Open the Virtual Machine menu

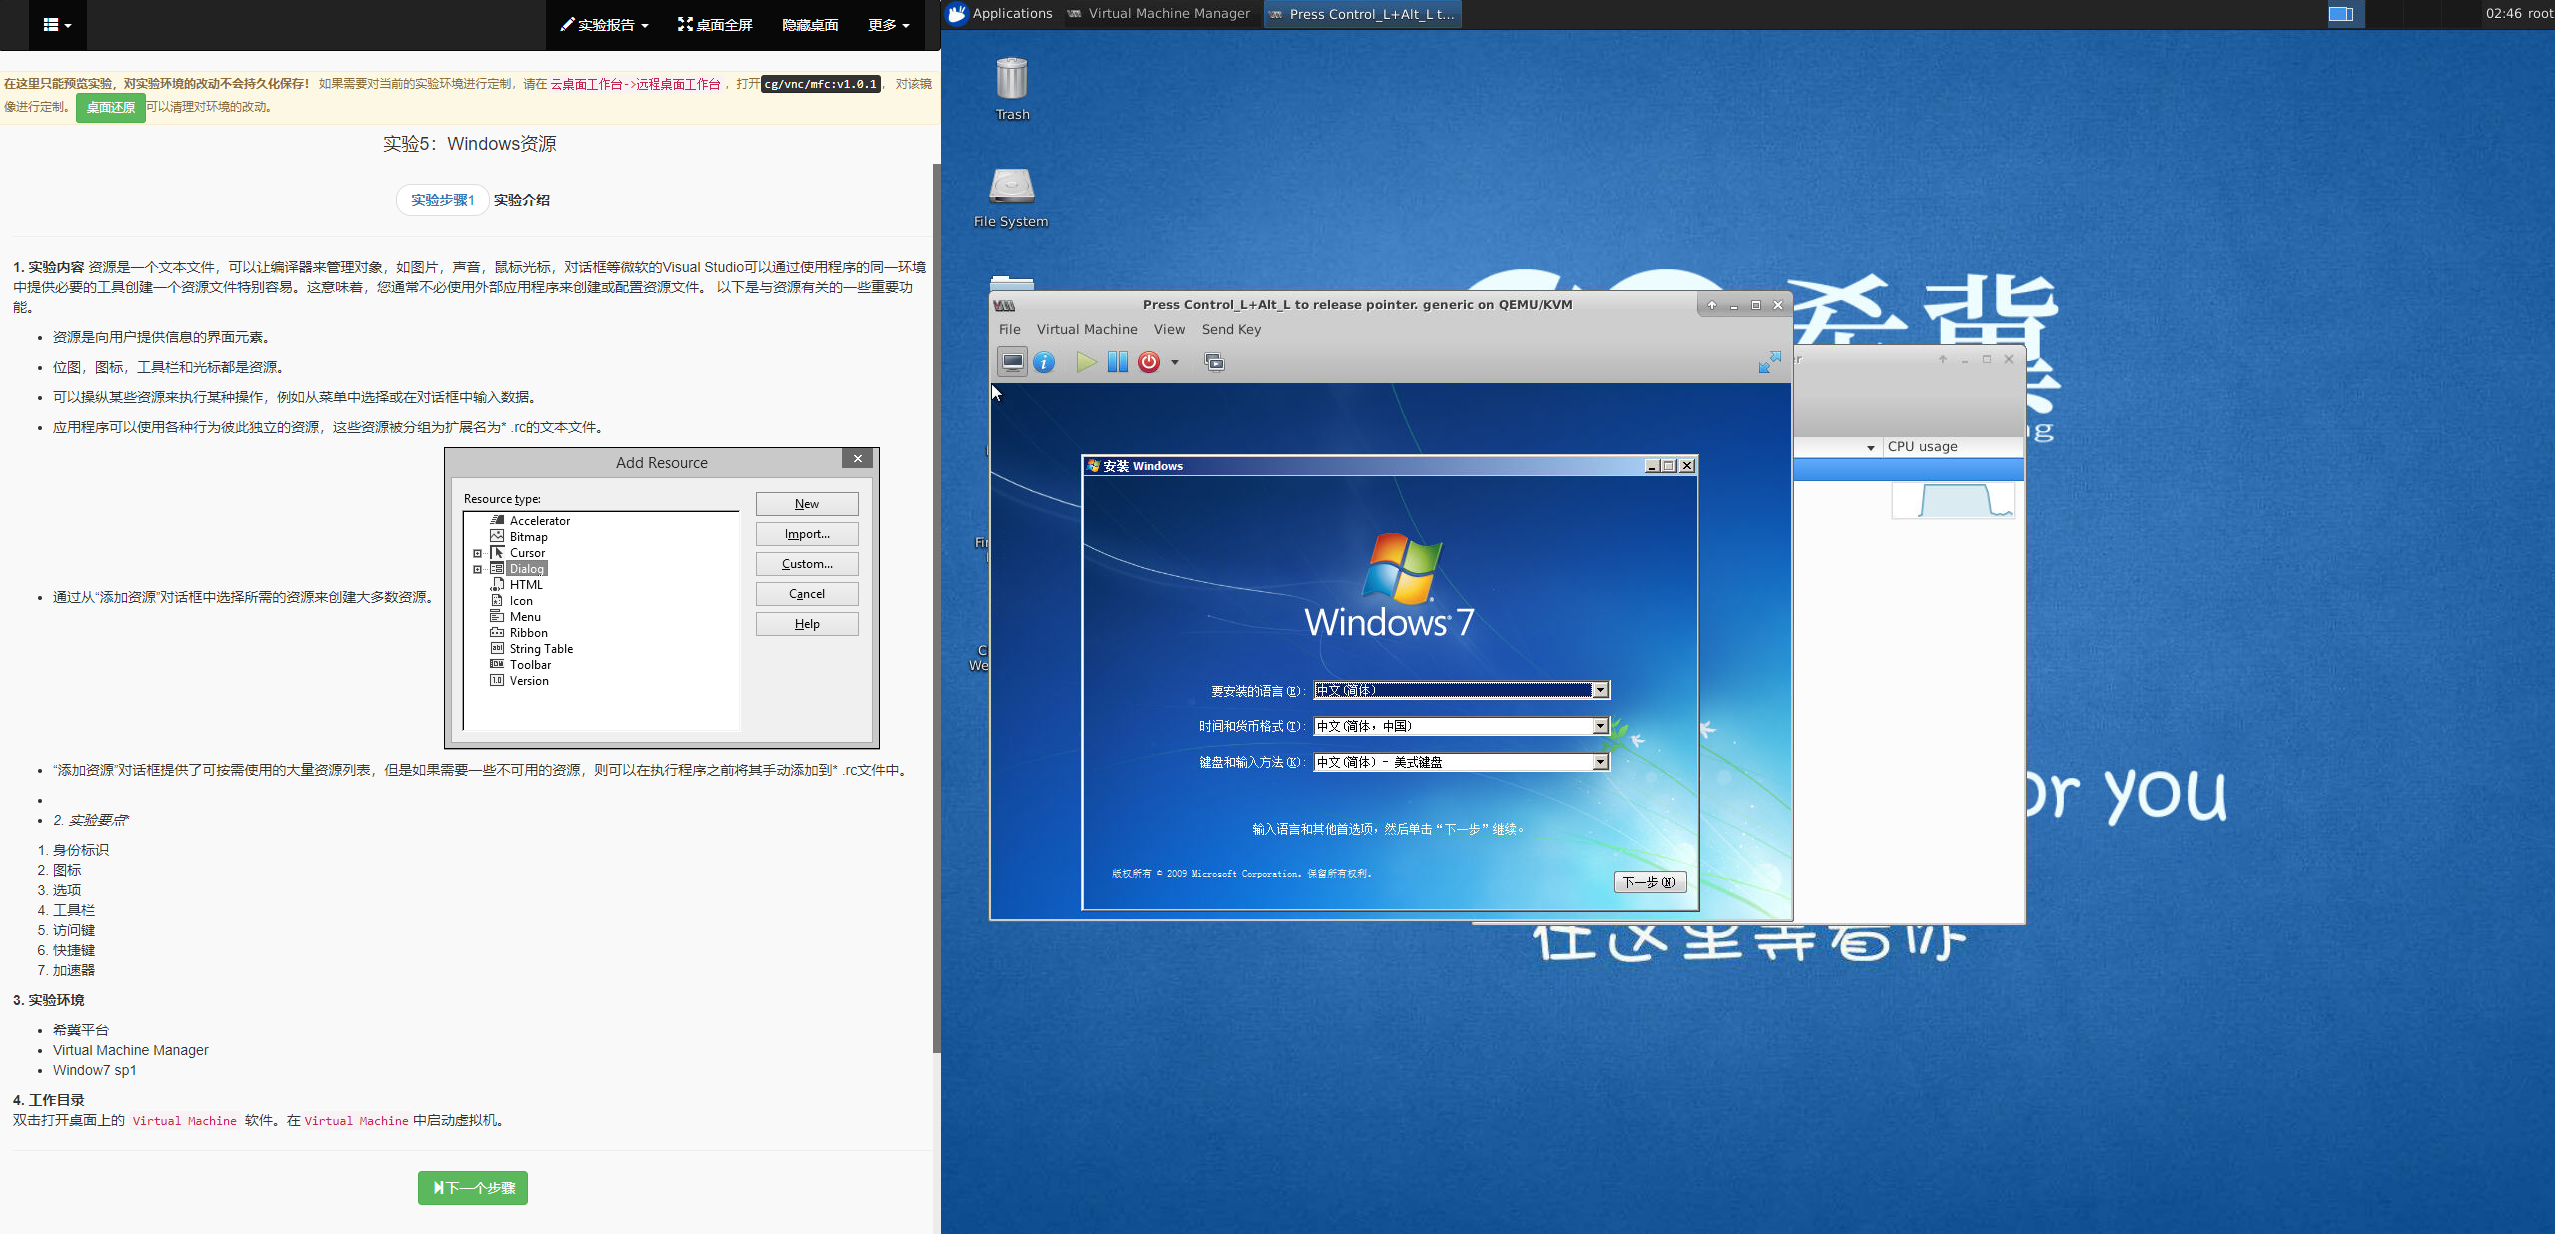(x=1087, y=329)
